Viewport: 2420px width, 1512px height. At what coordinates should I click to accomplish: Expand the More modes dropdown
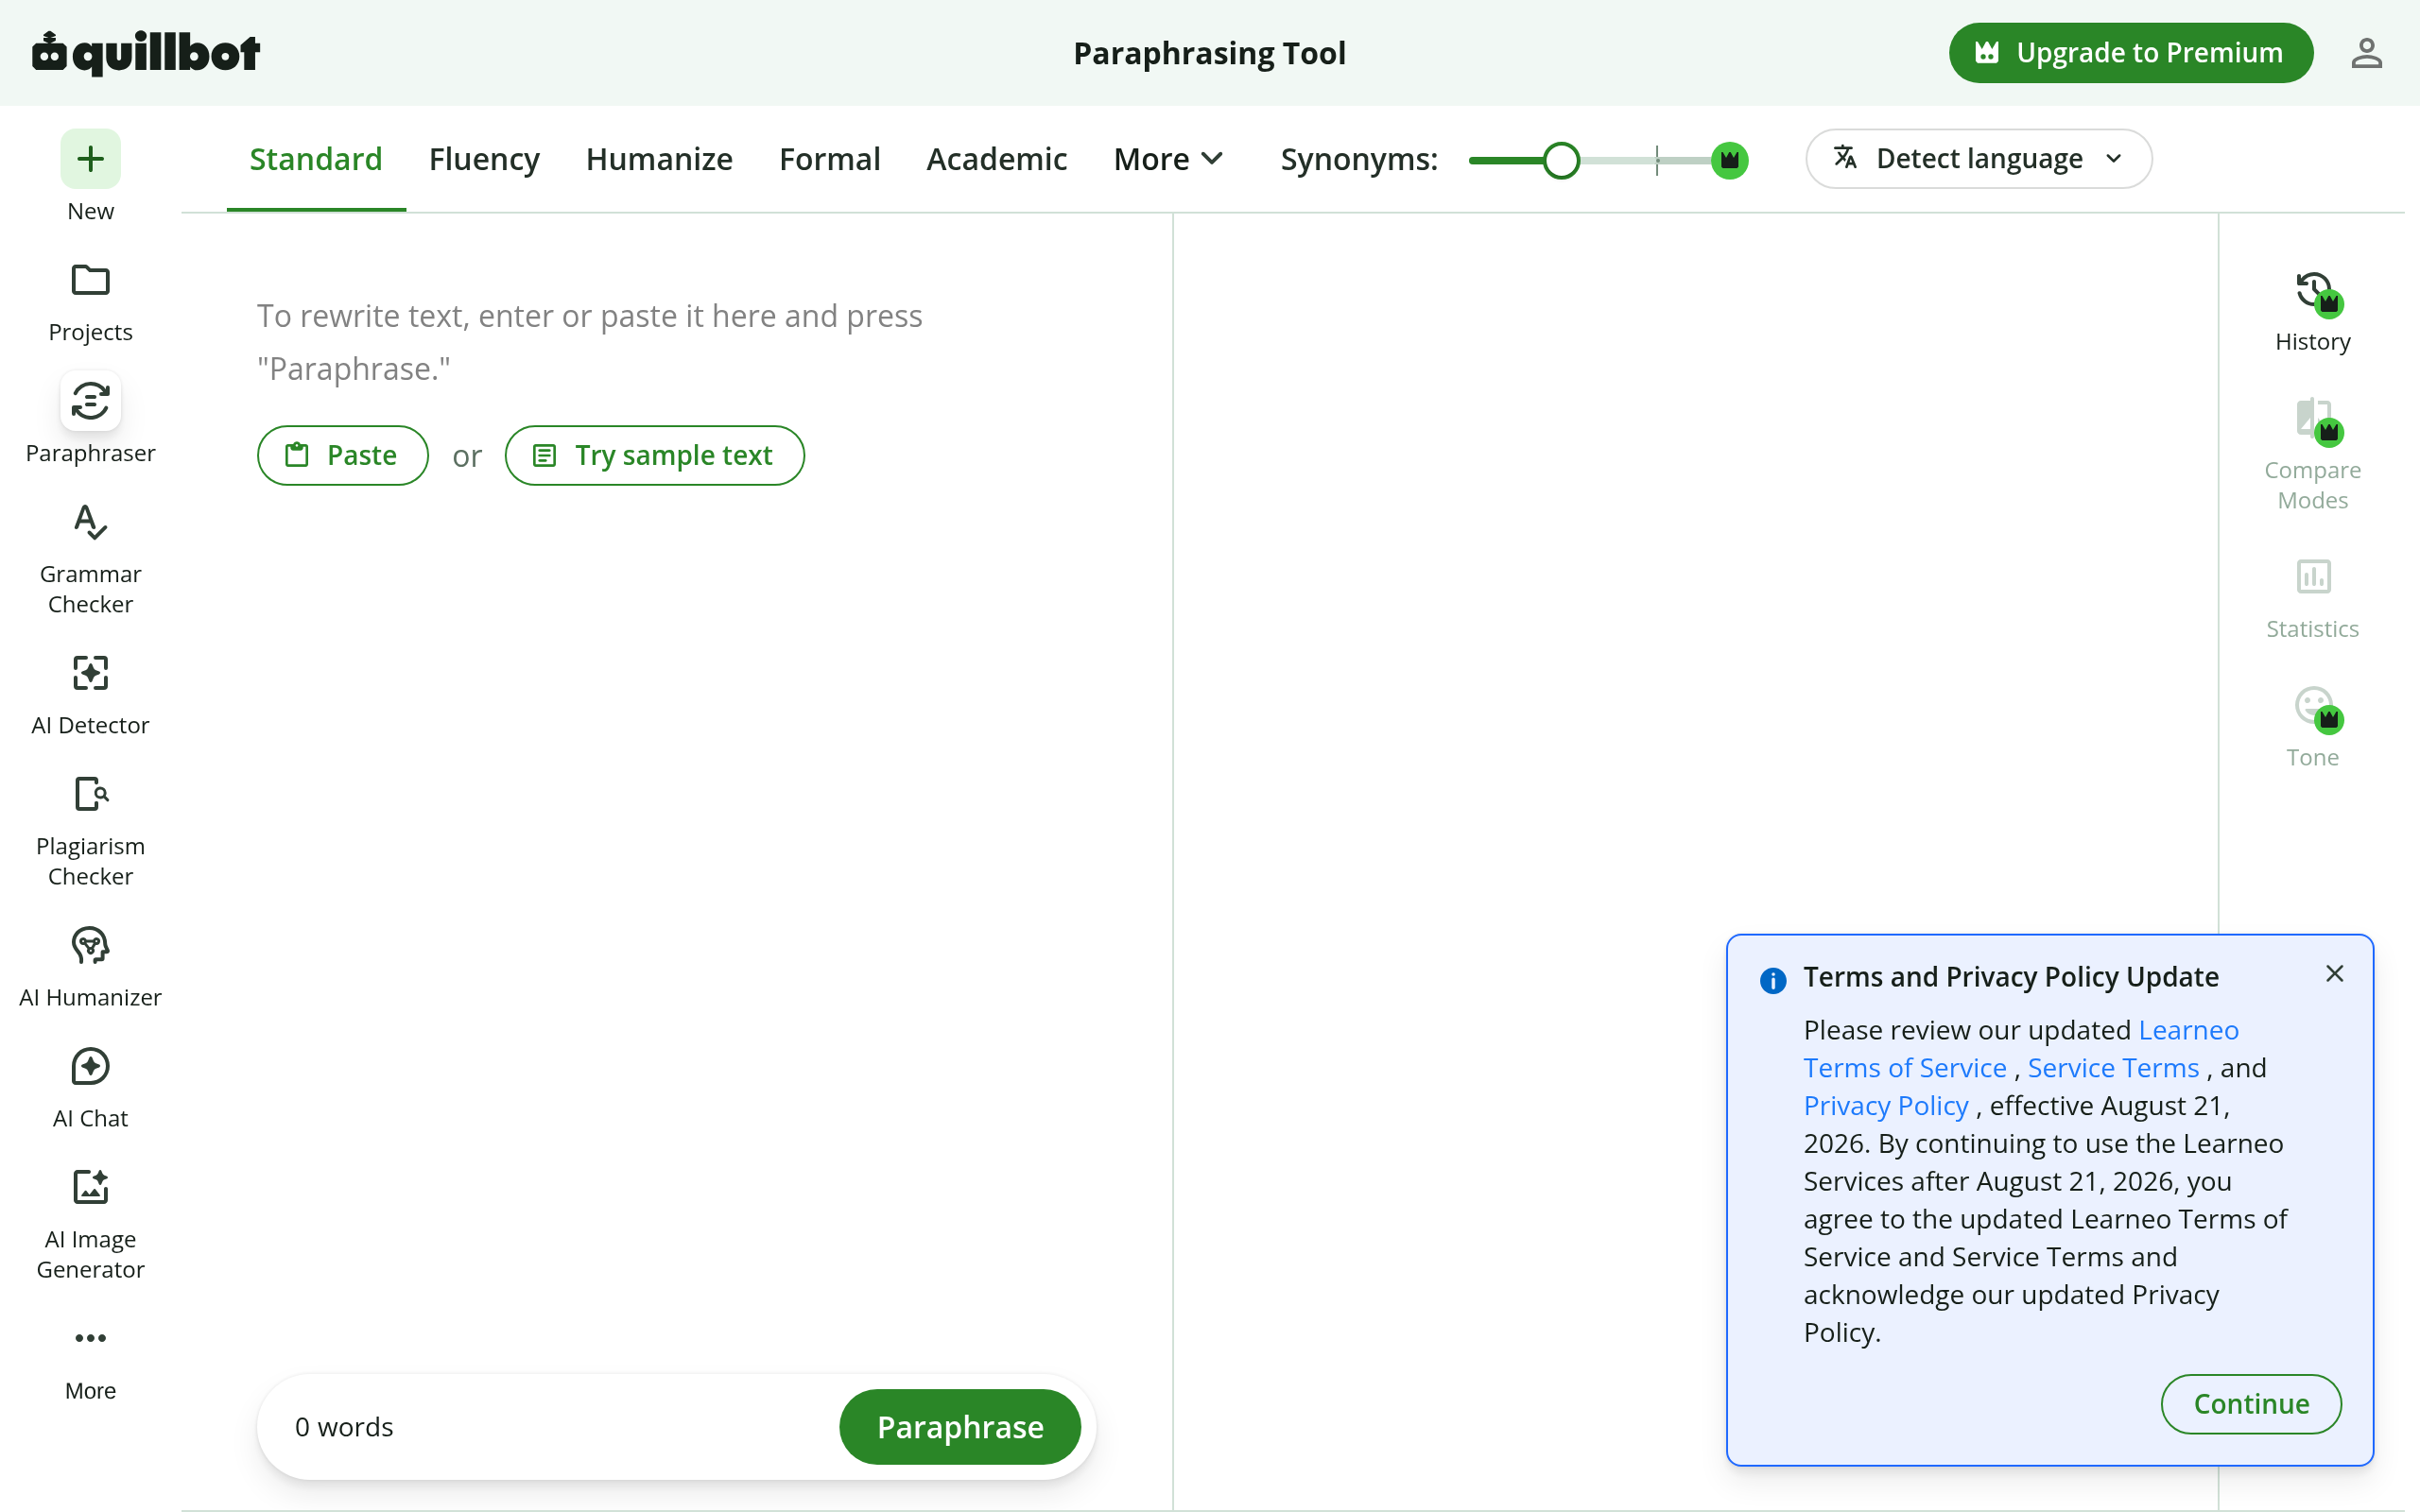coord(1168,159)
